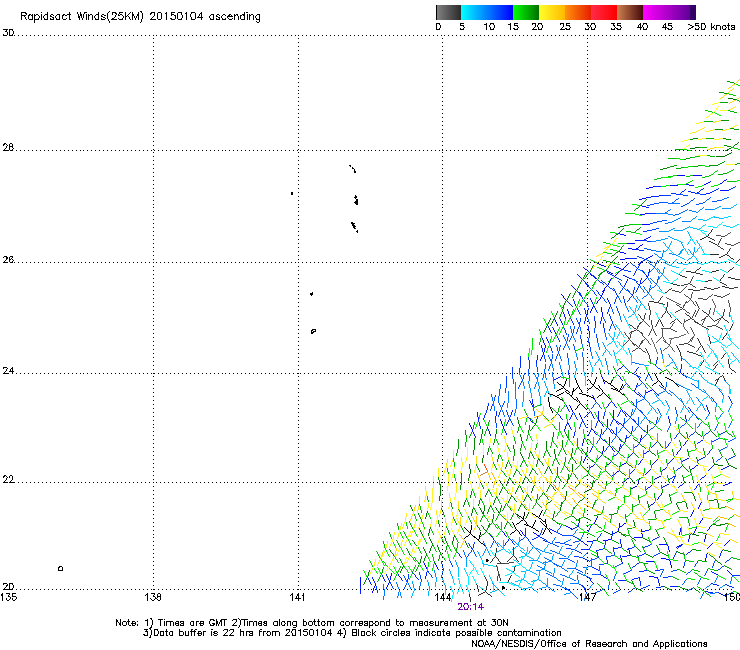This screenshot has width=740, height=650.
Task: Click the cyan-to-blue 5-15 knots legend segment
Action: (x=487, y=12)
